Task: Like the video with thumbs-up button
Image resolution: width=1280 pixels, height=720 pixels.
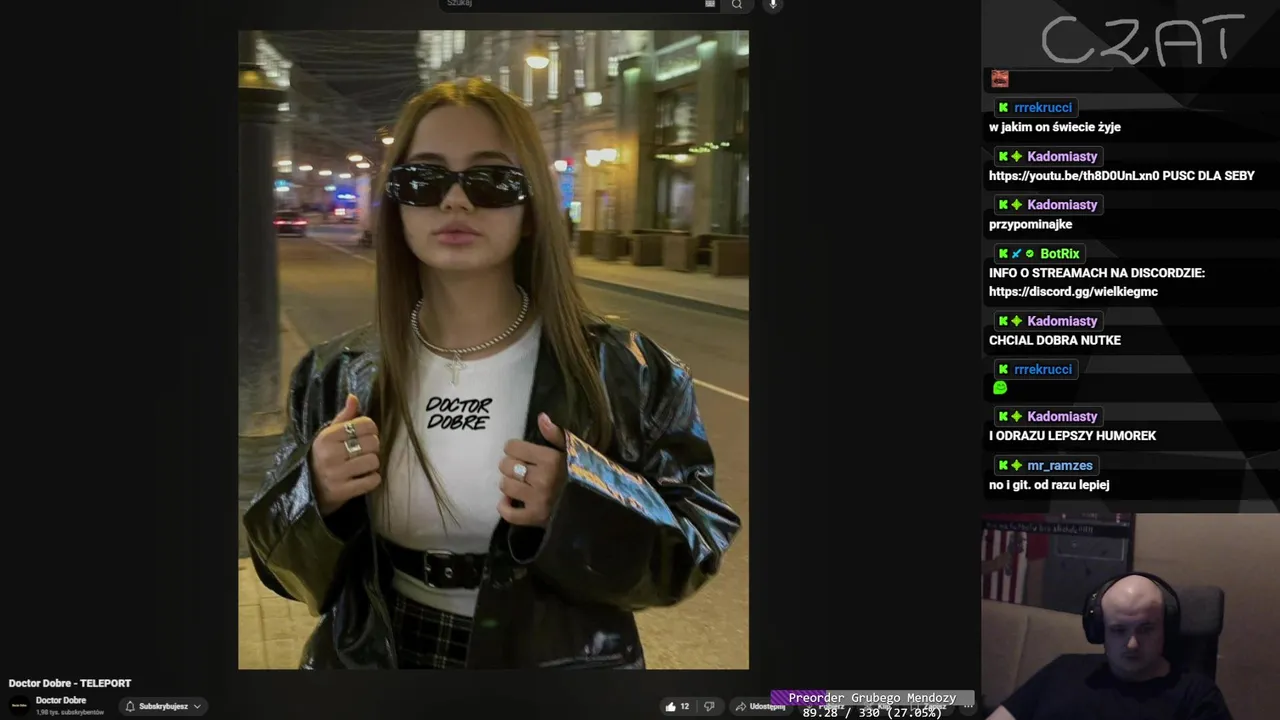Action: (677, 706)
